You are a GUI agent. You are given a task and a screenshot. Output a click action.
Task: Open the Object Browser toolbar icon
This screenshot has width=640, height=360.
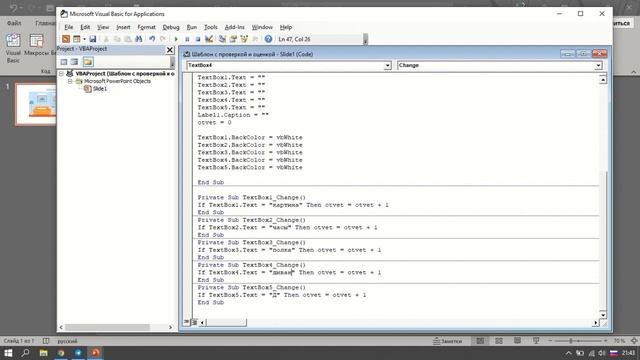244,39
